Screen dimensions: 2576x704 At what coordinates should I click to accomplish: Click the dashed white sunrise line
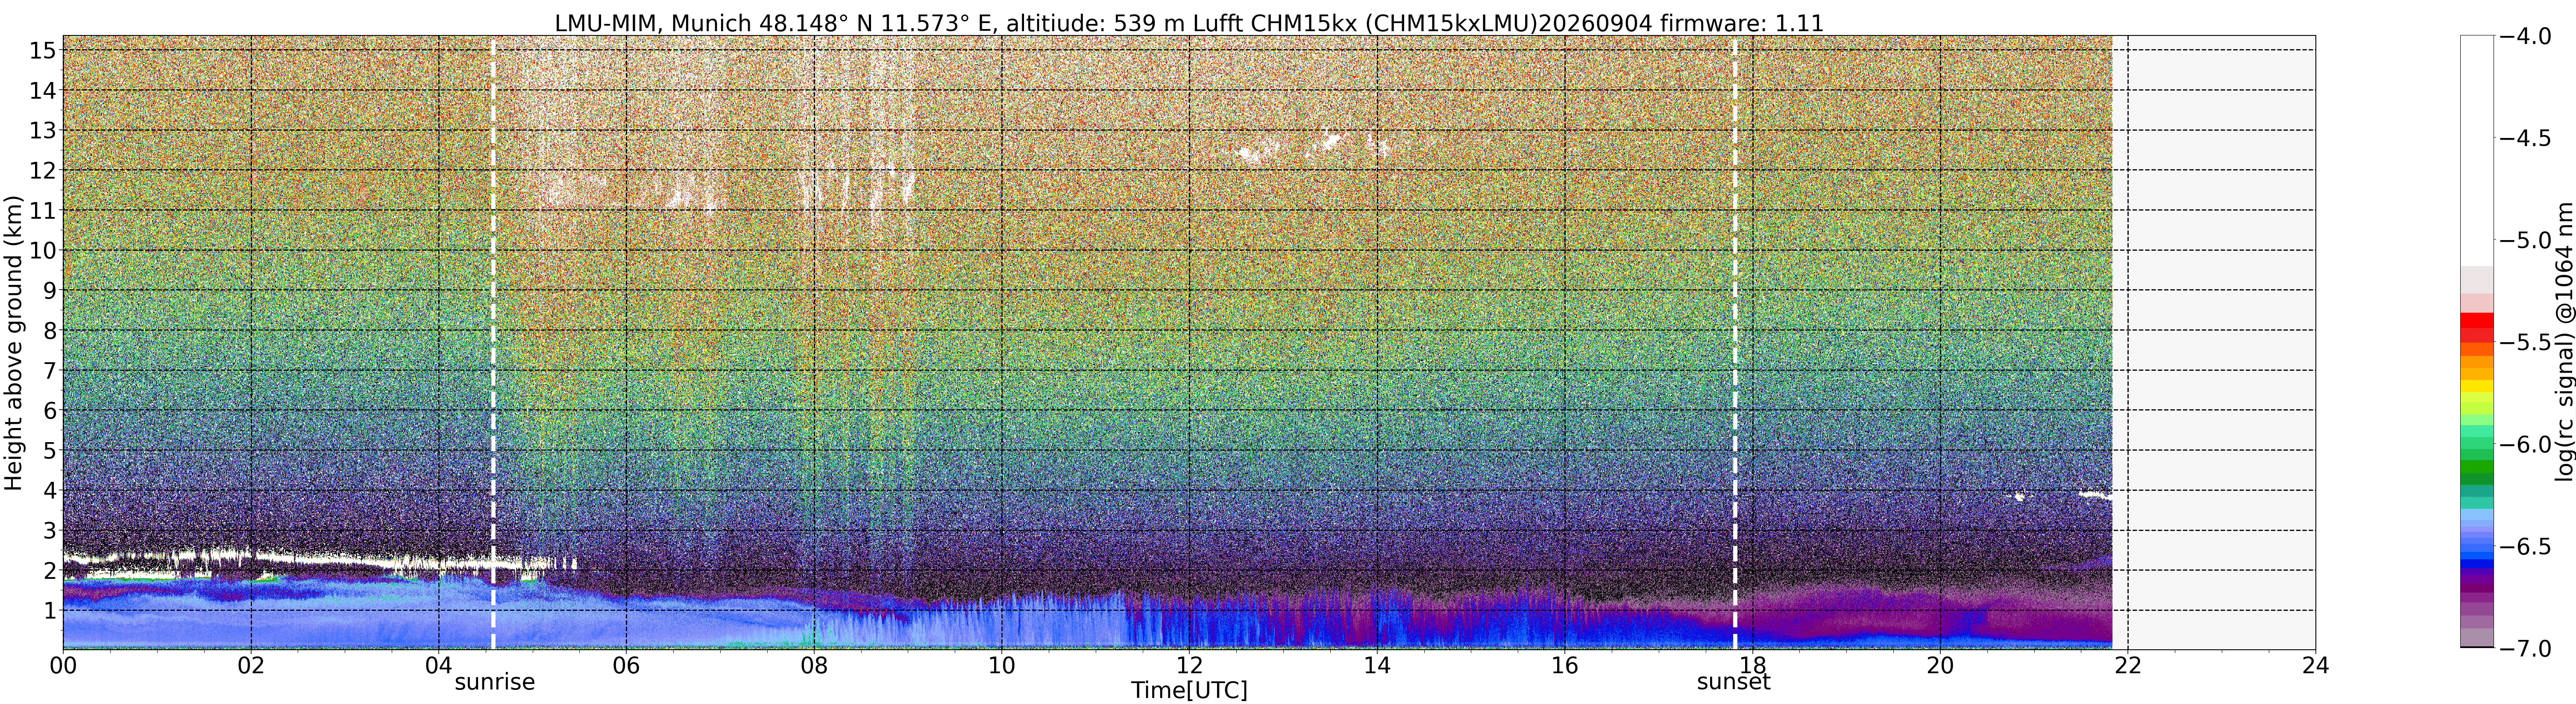pyautogui.click(x=493, y=342)
